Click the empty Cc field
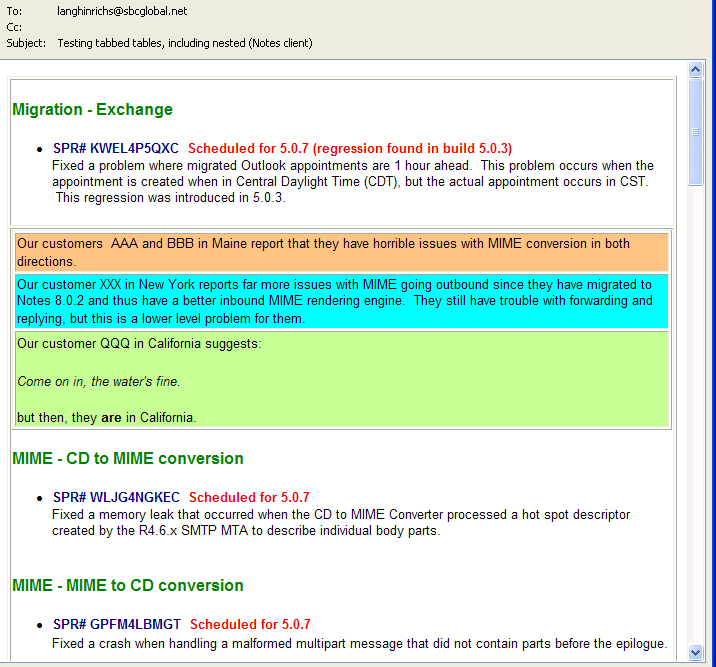The width and height of the screenshot is (716, 667). pyautogui.click(x=200, y=27)
